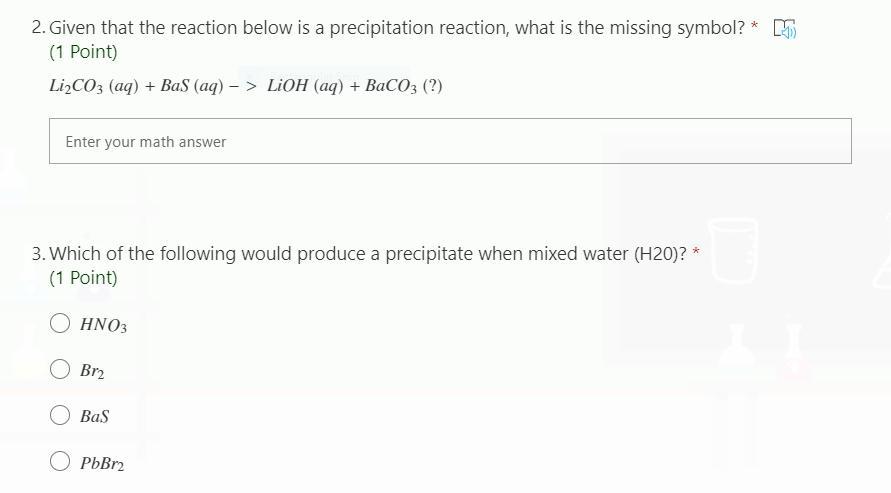Click the Br2 answer label text

[x=92, y=371]
